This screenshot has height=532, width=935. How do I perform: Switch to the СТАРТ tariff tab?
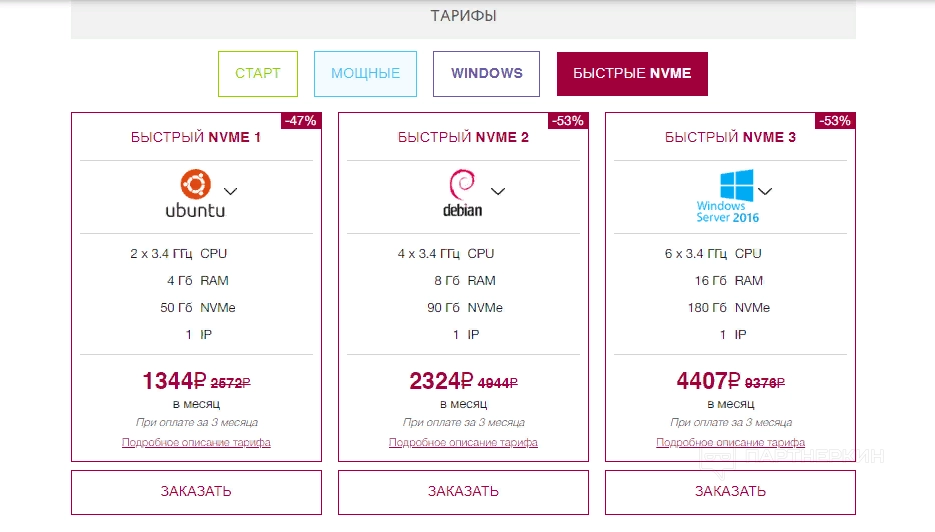pyautogui.click(x=258, y=74)
